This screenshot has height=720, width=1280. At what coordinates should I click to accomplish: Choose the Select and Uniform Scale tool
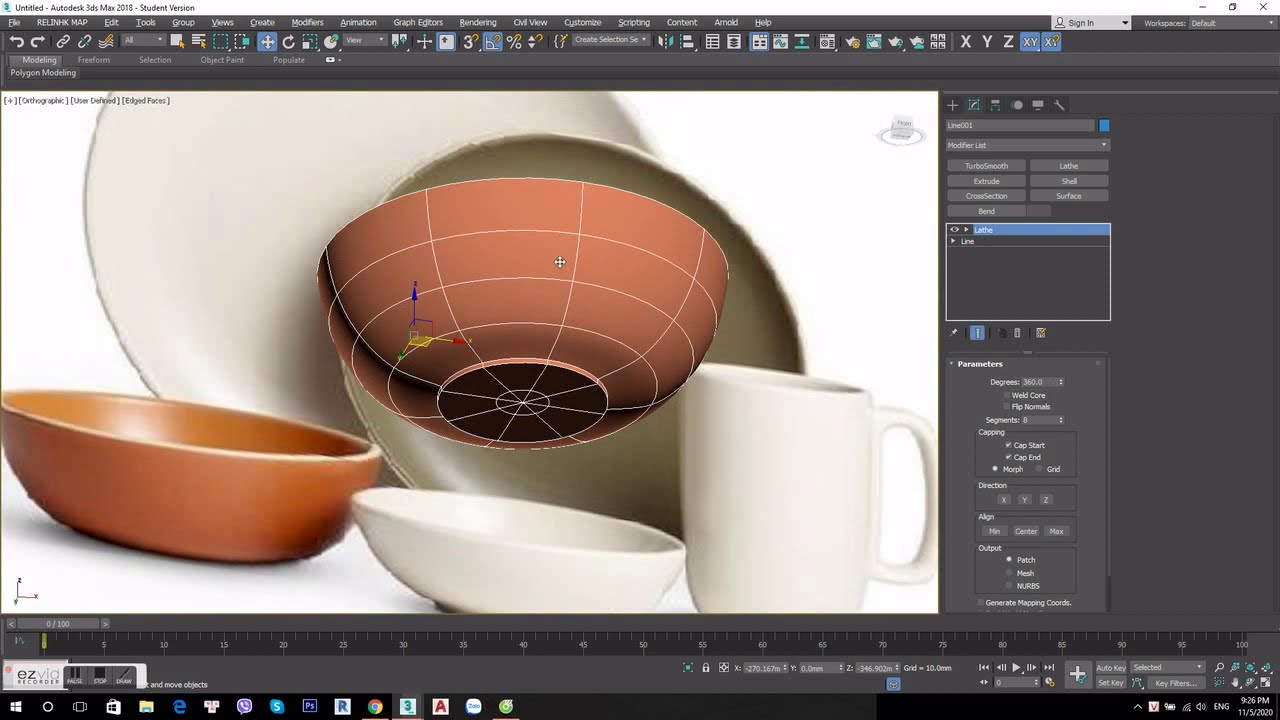(310, 42)
